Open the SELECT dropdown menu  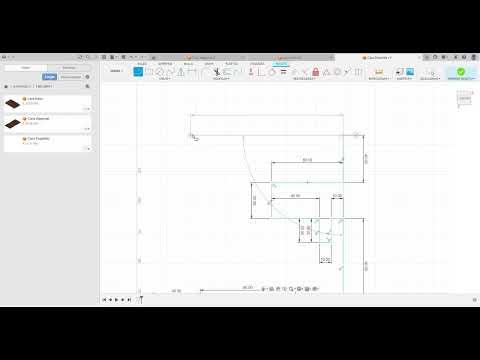point(430,79)
